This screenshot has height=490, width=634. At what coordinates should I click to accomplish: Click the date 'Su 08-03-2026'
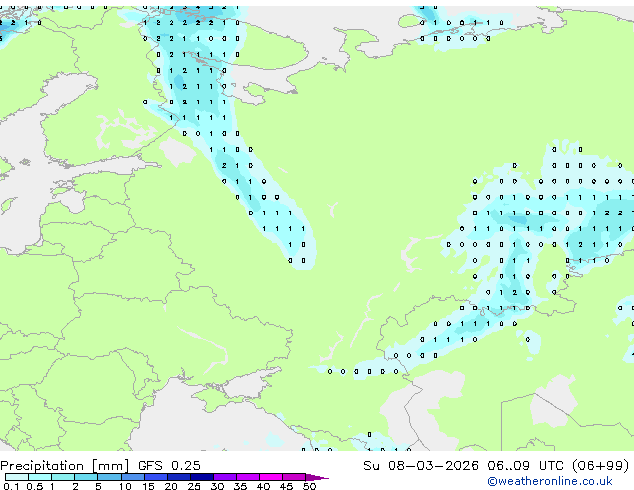pos(421,466)
